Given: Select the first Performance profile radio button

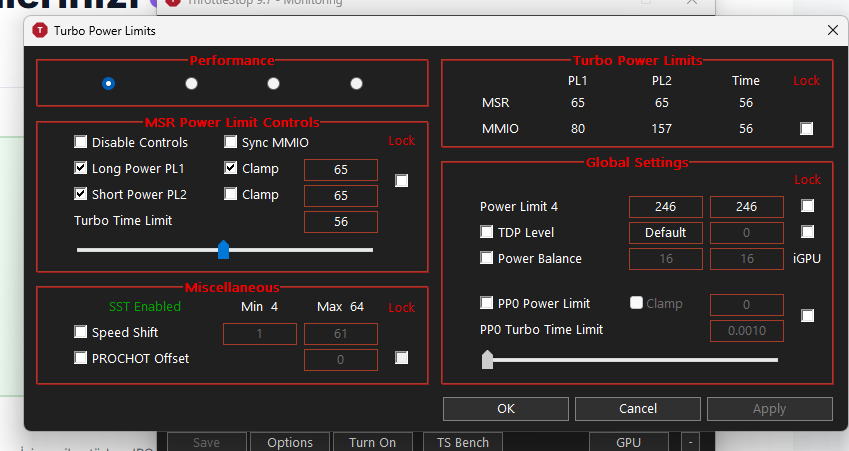Looking at the screenshot, I should (x=108, y=83).
